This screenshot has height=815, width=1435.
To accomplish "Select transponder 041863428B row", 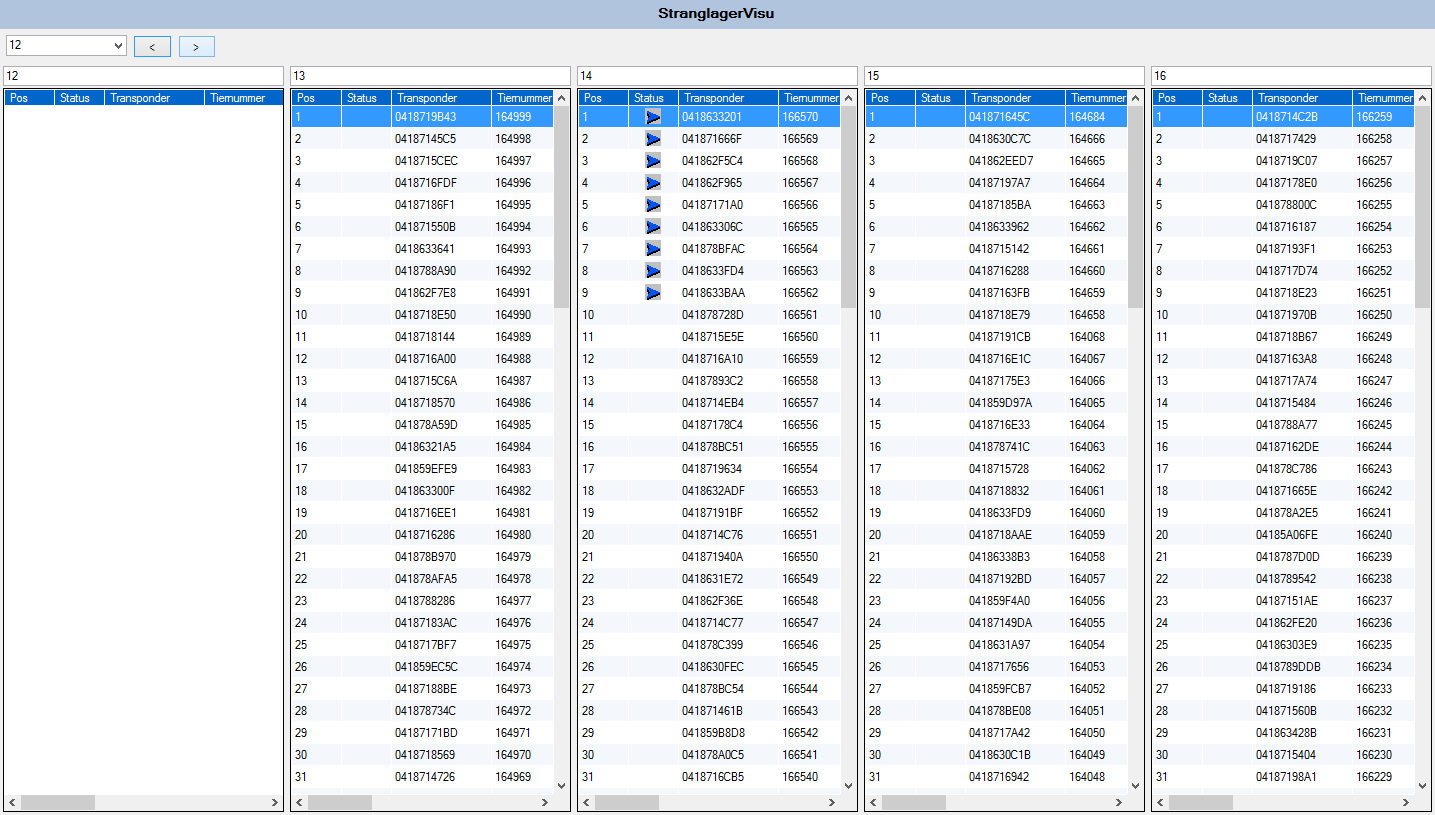I will tap(1283, 733).
